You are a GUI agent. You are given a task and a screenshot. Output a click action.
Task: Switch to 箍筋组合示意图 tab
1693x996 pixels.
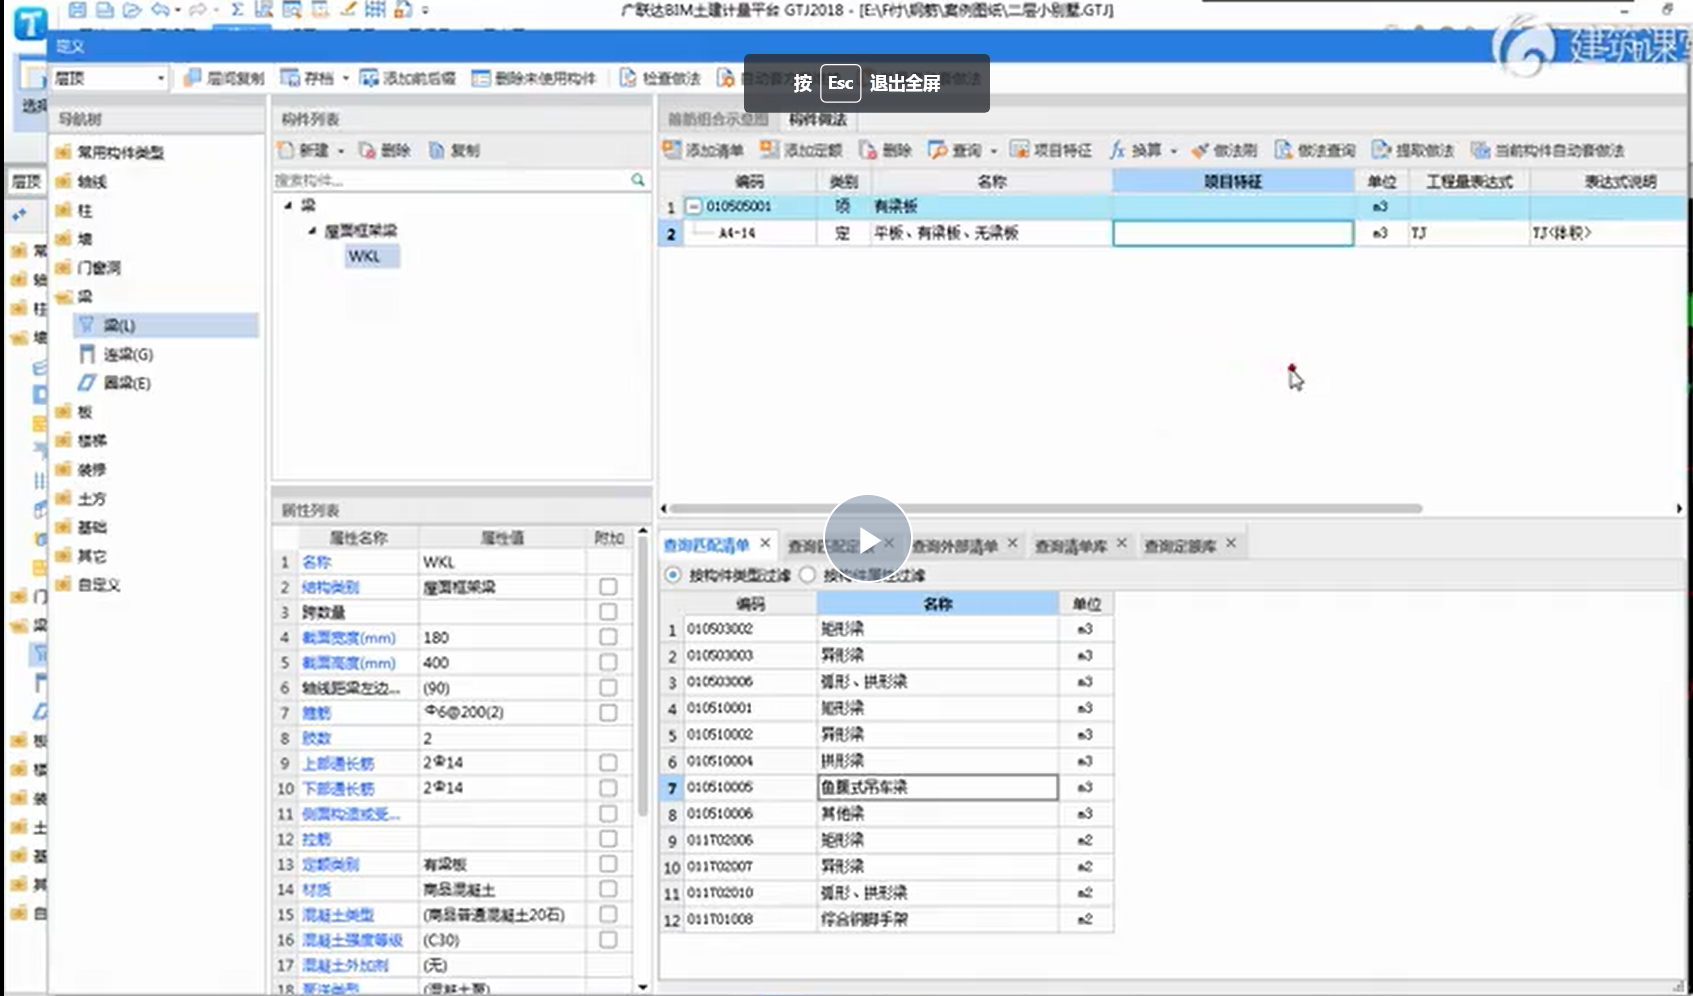[718, 119]
